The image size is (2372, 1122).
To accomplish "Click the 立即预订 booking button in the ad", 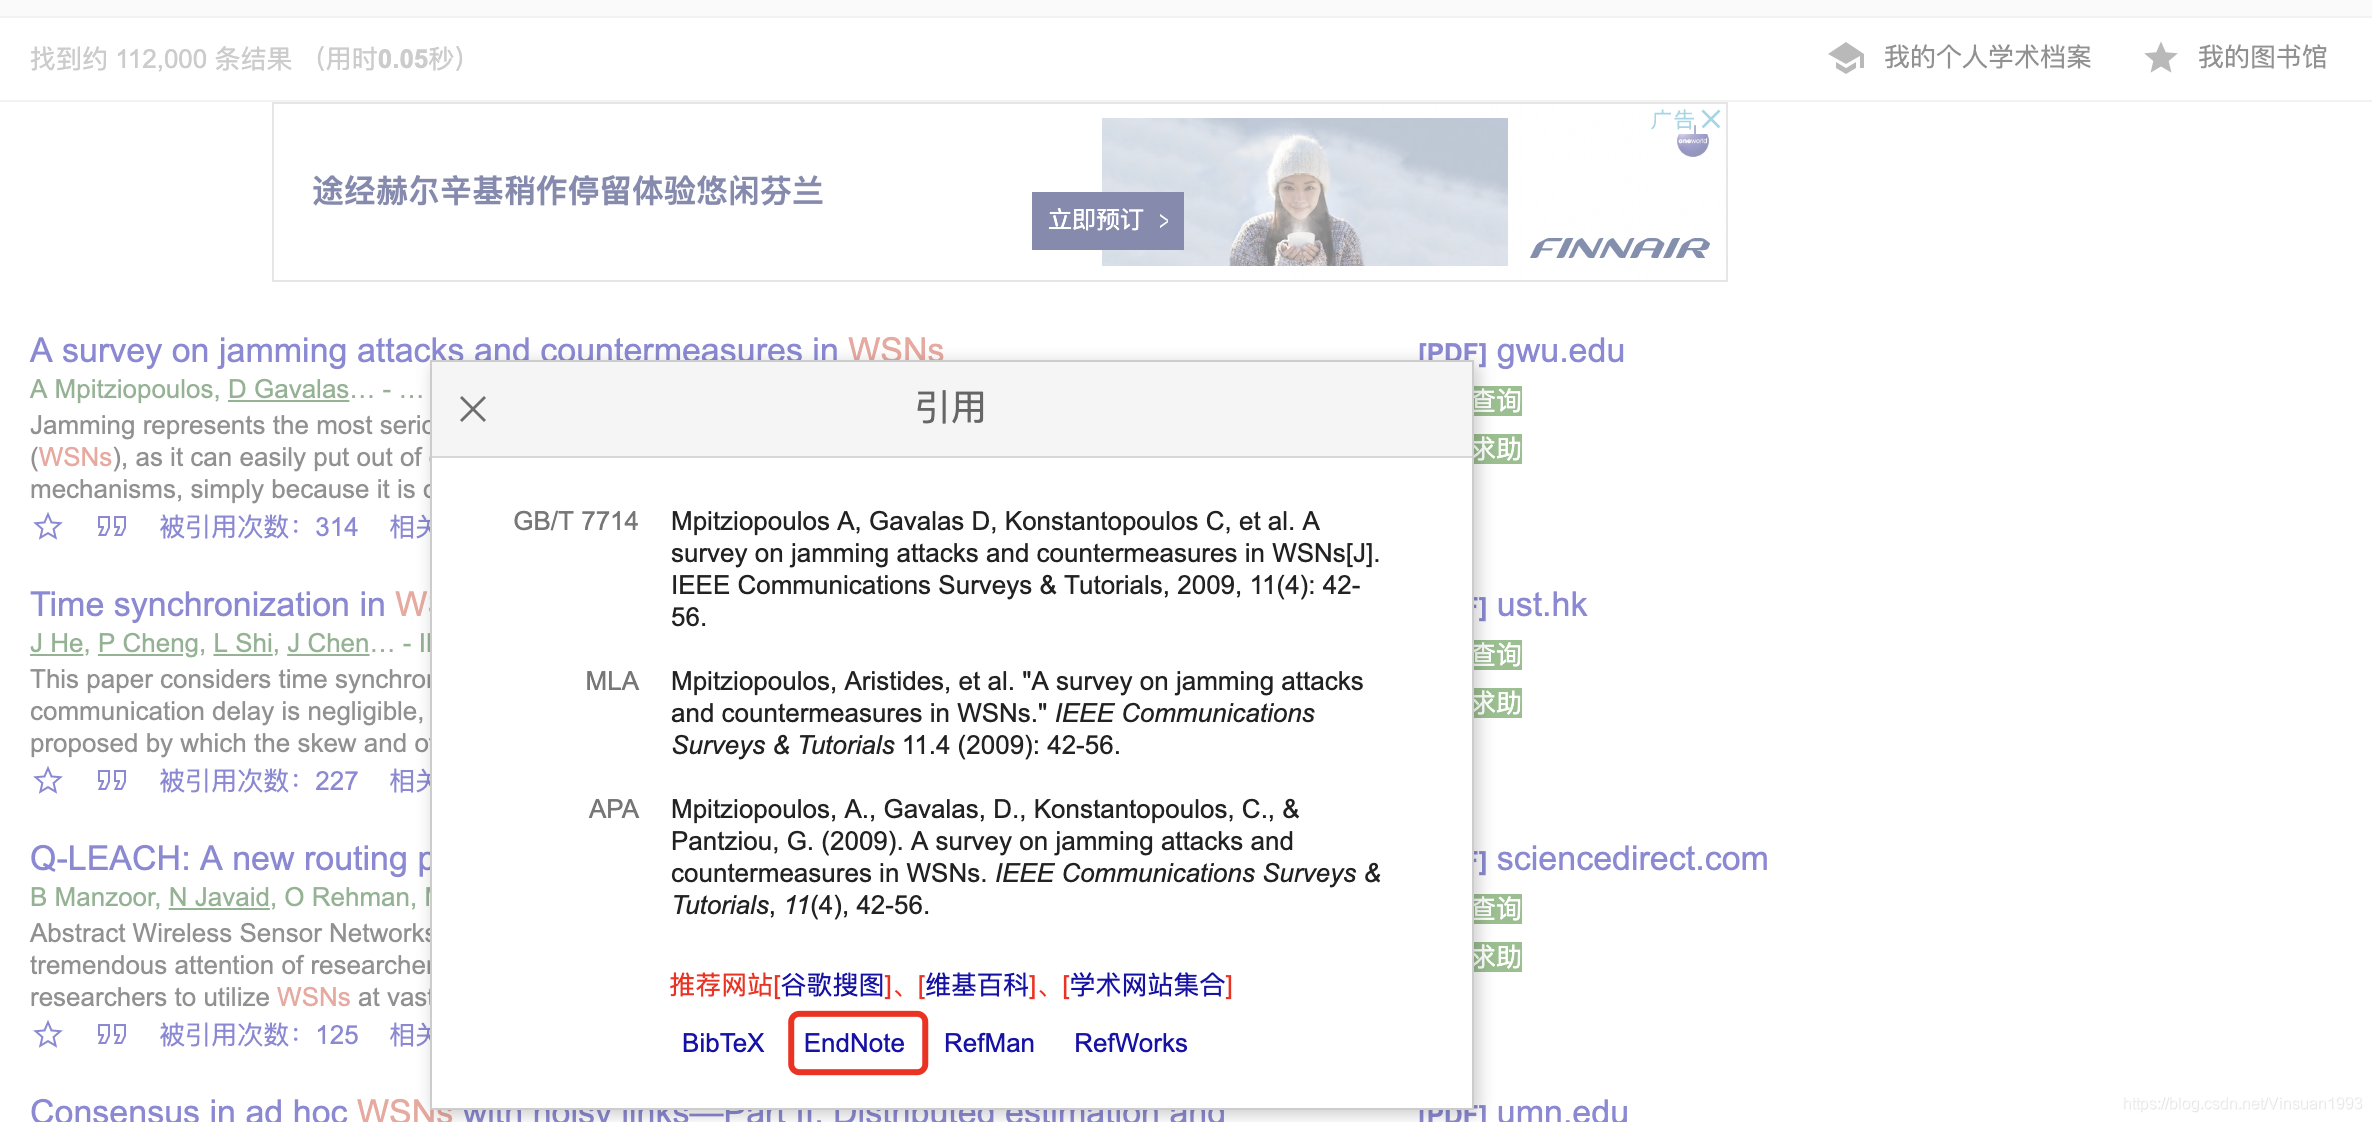I will tap(1106, 220).
